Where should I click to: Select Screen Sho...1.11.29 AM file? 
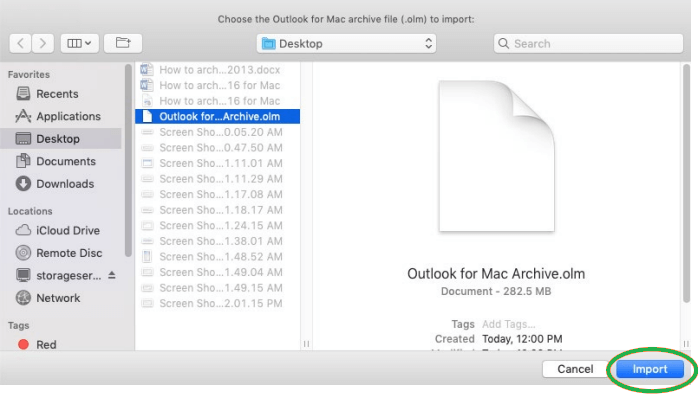click(218, 179)
